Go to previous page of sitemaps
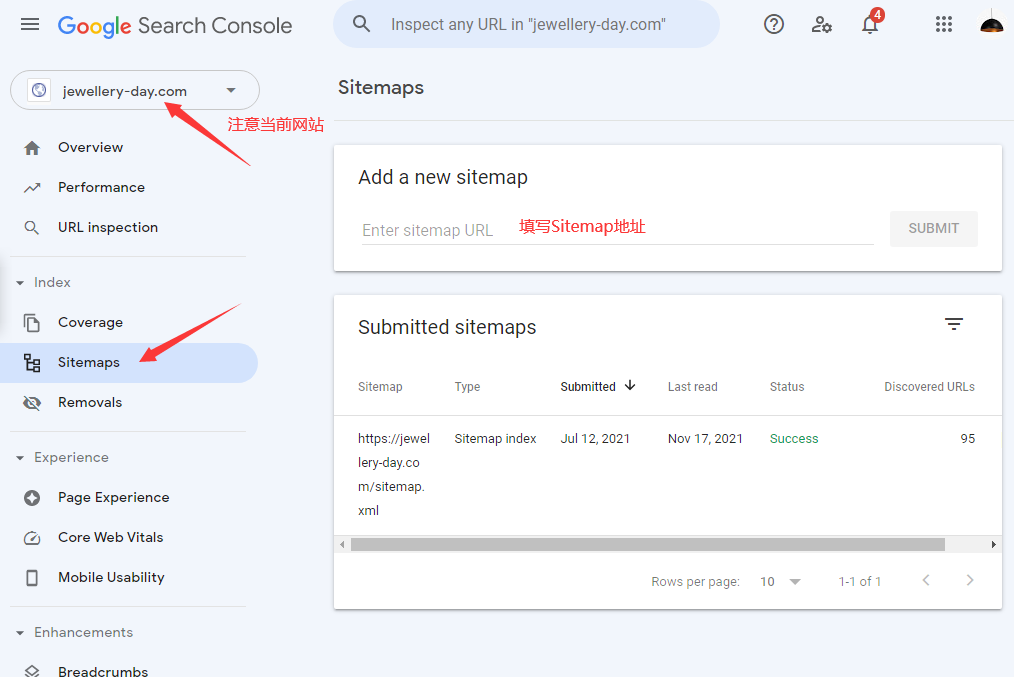This screenshot has width=1014, height=677. click(926, 580)
